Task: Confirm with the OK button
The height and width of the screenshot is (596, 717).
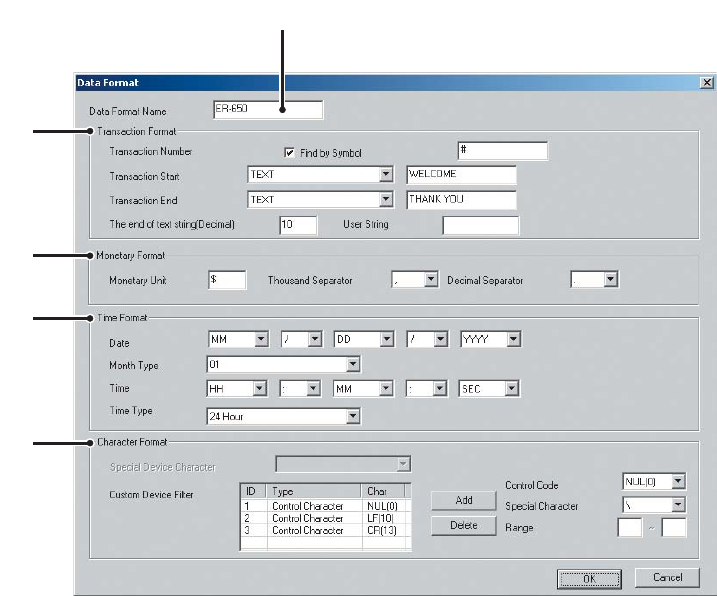Action: tap(589, 579)
